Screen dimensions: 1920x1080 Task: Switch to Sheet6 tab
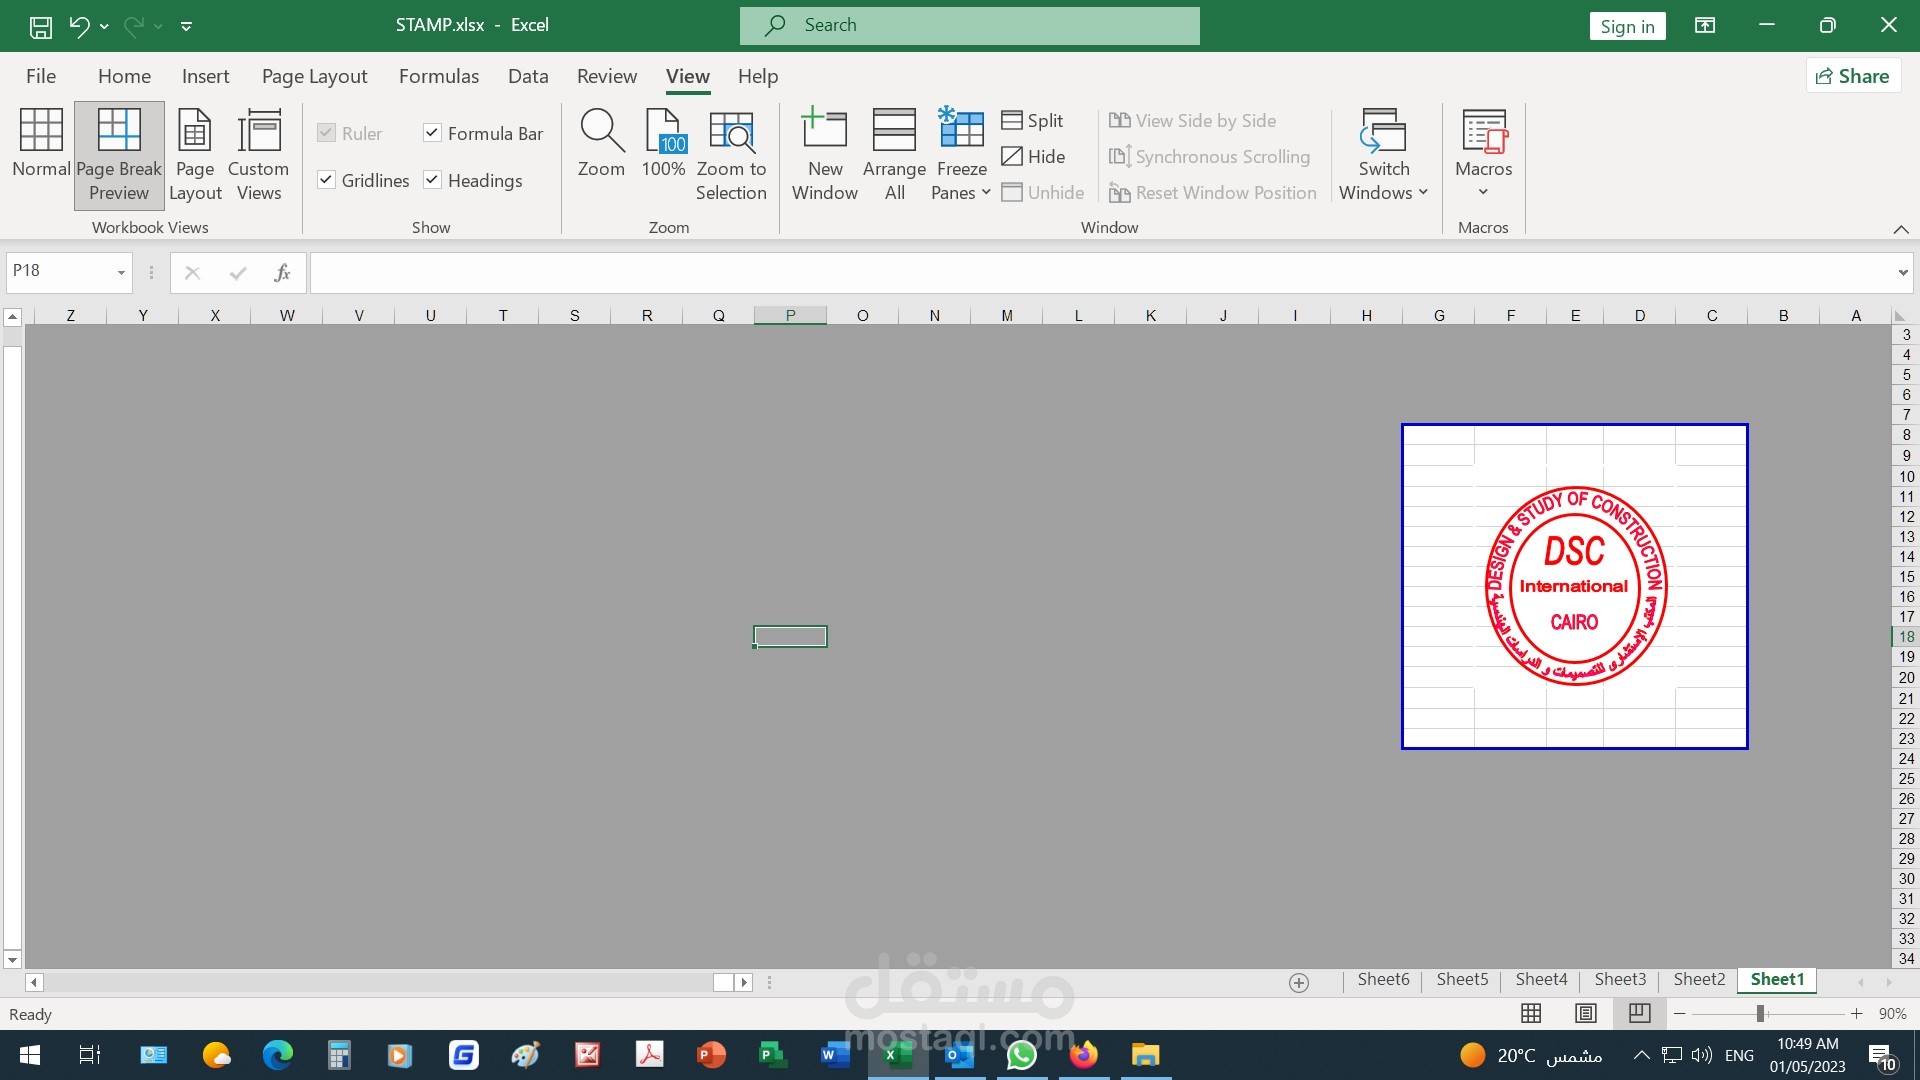coord(1383,980)
